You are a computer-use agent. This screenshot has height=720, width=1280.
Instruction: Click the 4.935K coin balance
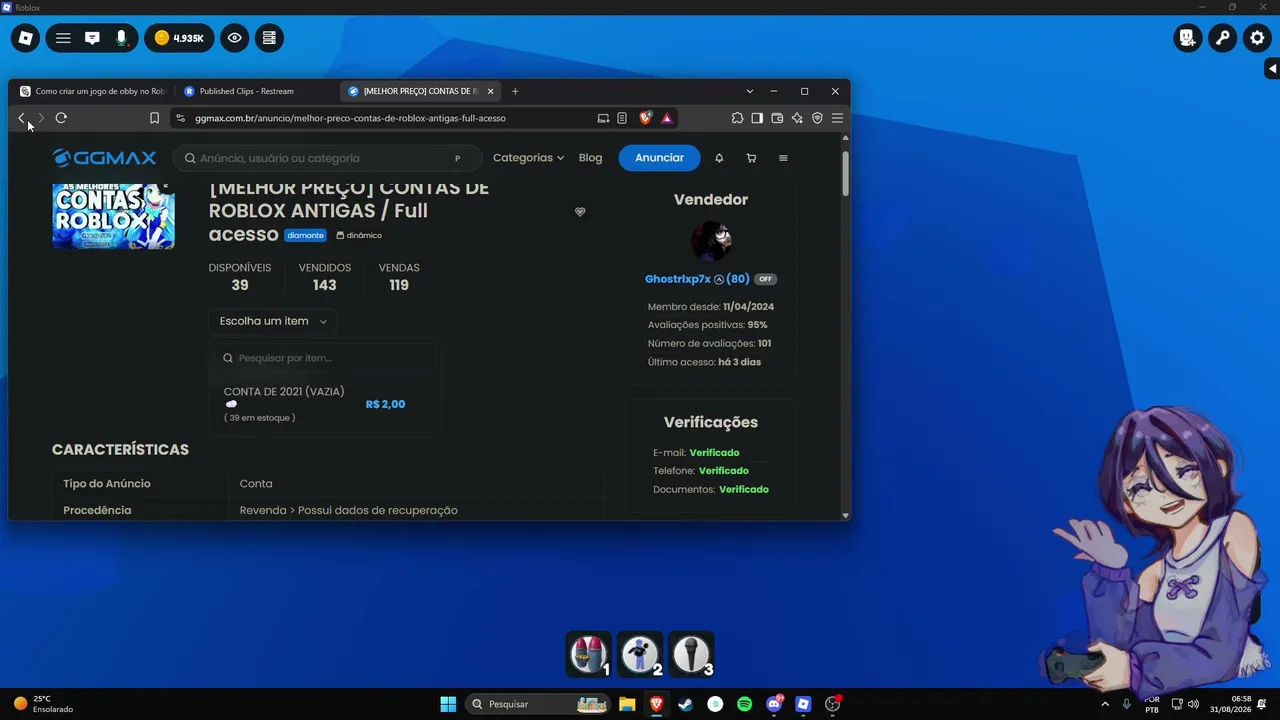pyautogui.click(x=179, y=38)
